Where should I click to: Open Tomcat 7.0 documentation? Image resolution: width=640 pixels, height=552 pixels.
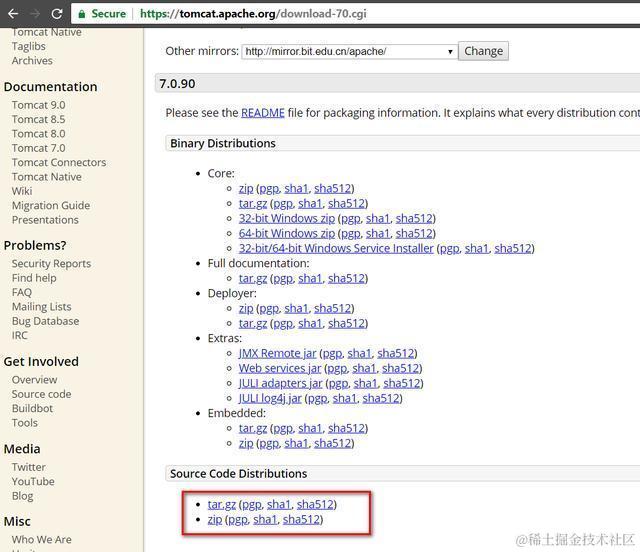click(x=38, y=148)
